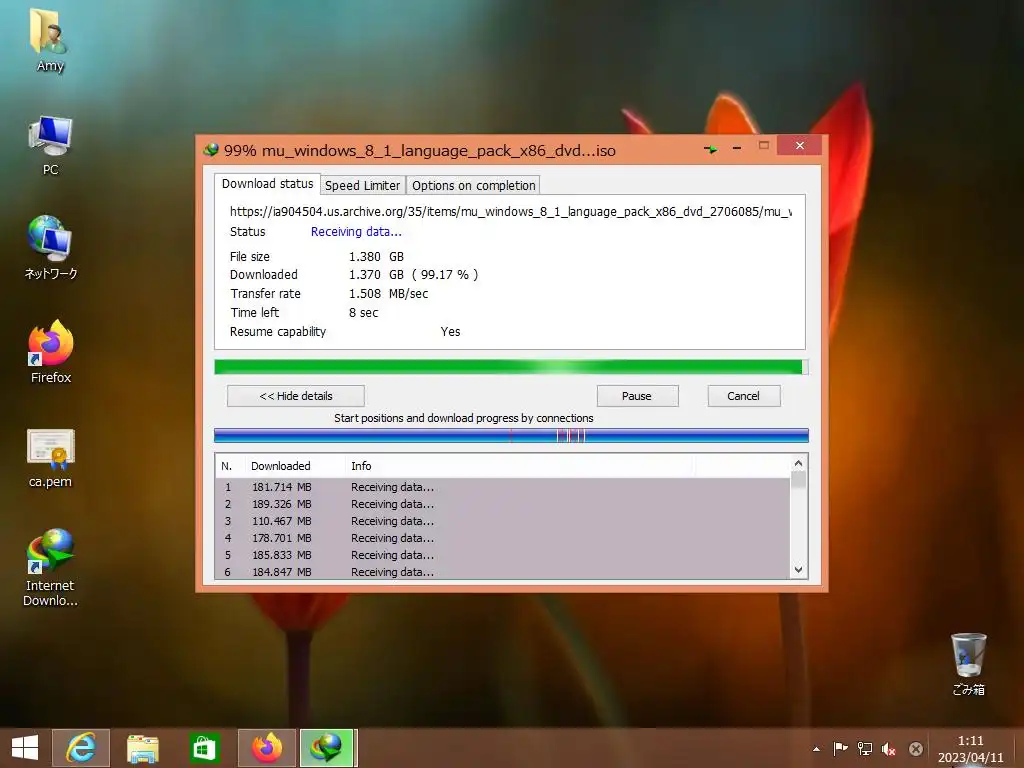Image resolution: width=1024 pixels, height=768 pixels.
Task: Show hidden tray icons arrow
Action: [816, 748]
